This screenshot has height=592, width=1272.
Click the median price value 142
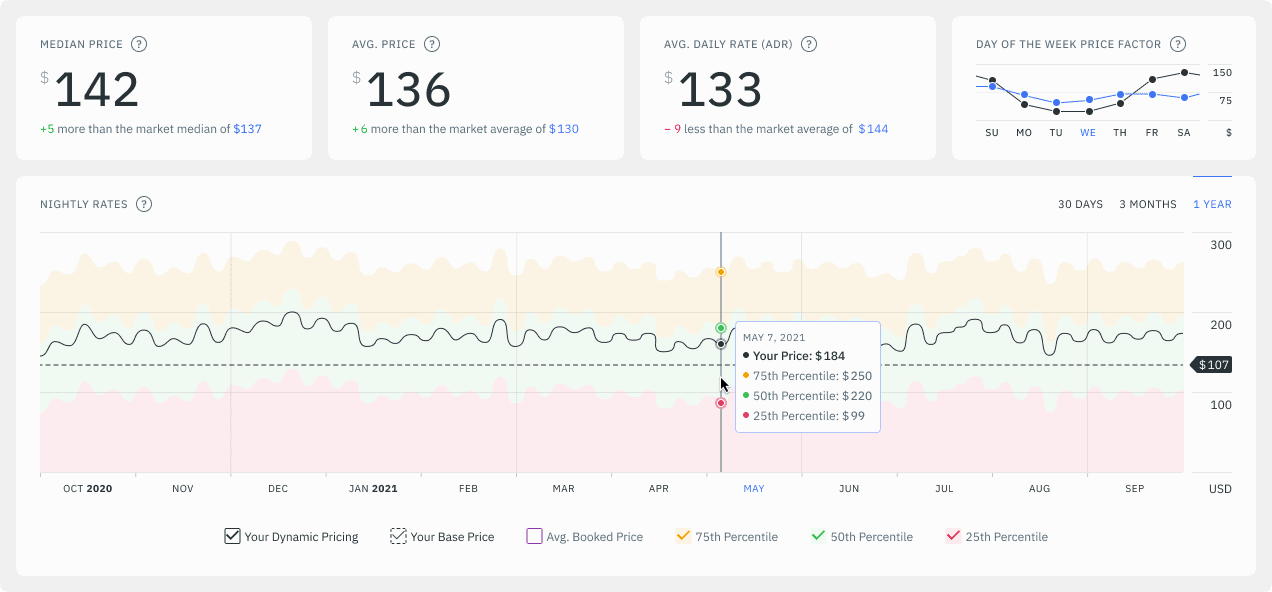tap(96, 90)
